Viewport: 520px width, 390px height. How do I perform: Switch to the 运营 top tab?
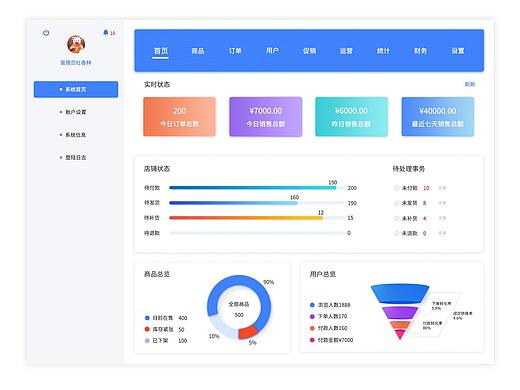click(346, 51)
